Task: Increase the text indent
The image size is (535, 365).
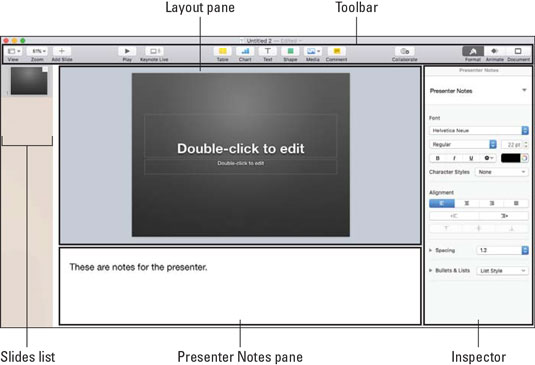Action: click(x=504, y=216)
